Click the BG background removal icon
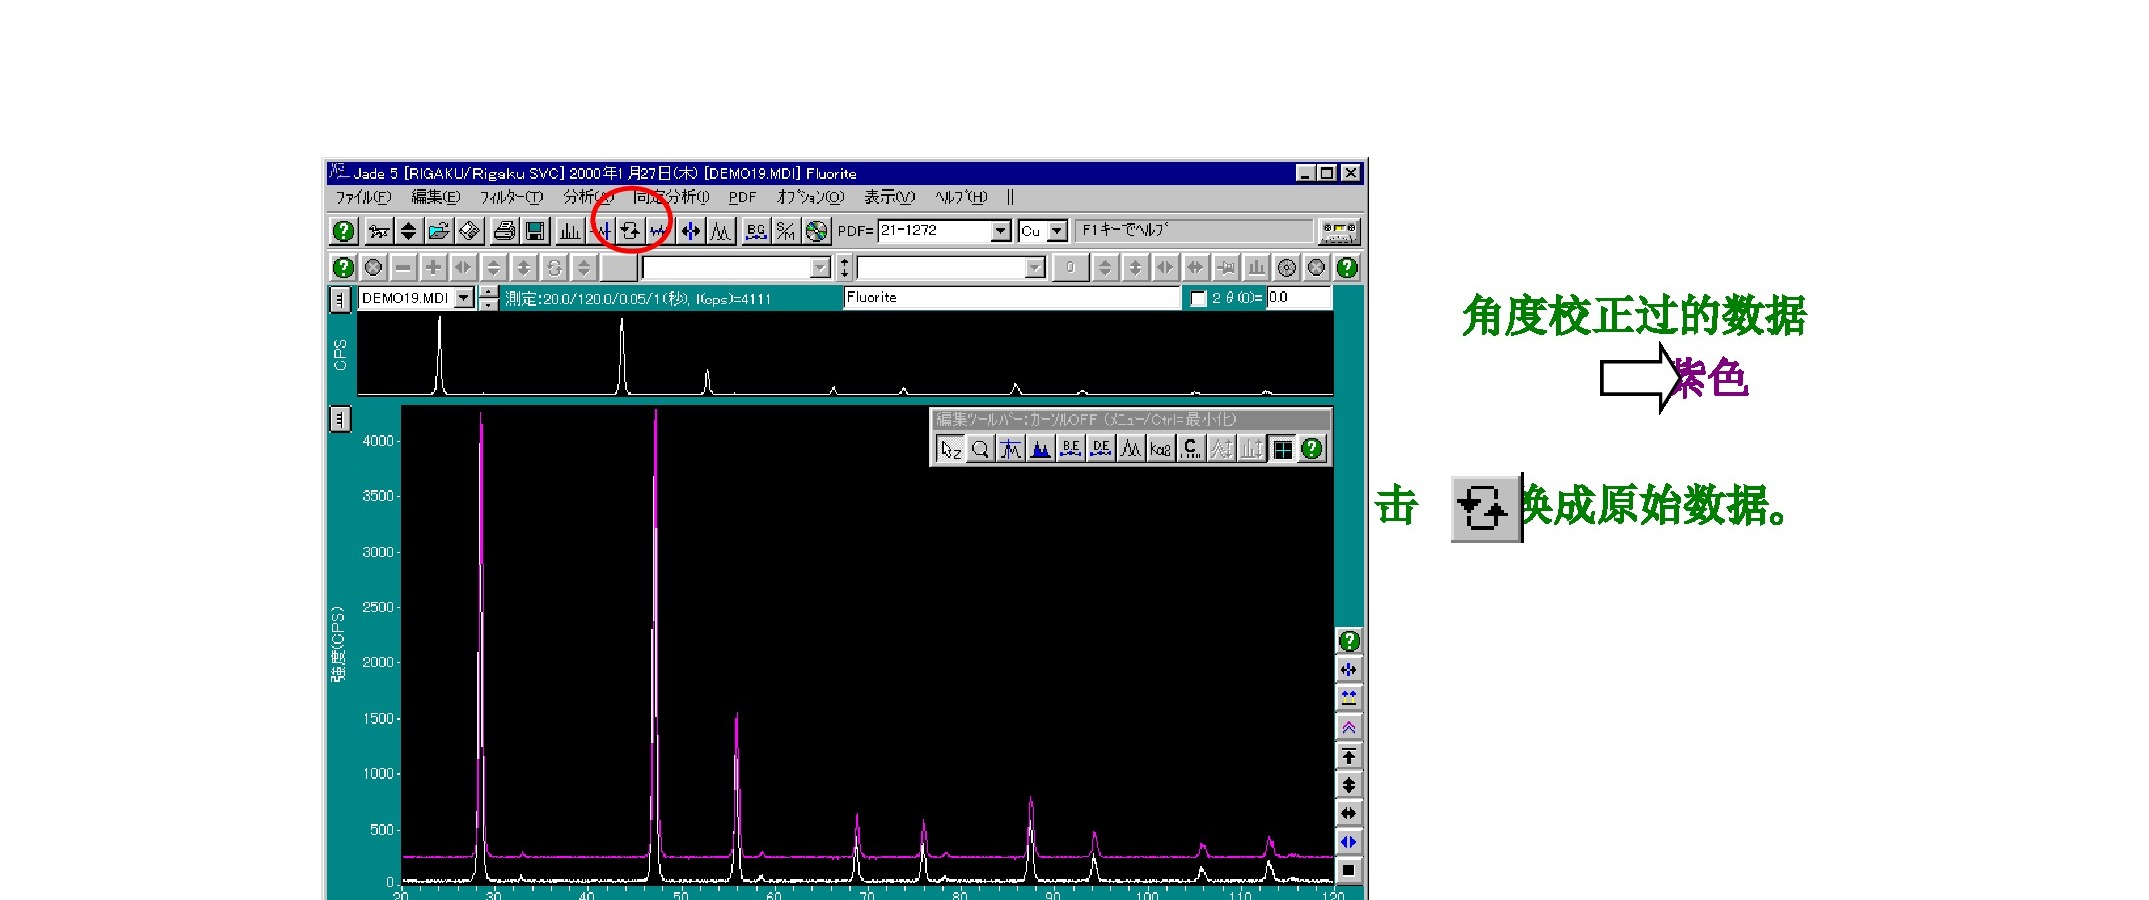The width and height of the screenshot is (2149, 900). pos(756,231)
